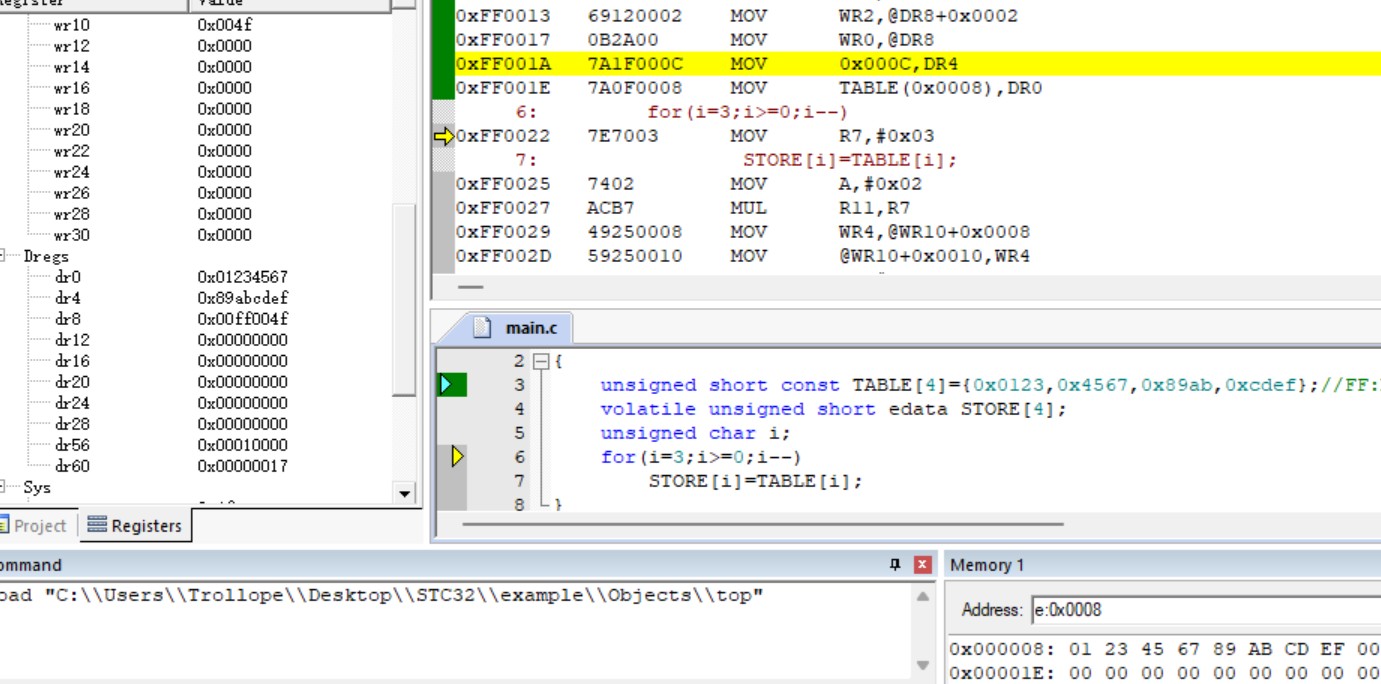The width and height of the screenshot is (1381, 684).
Task: Click STORE[i]=TABLE[i] on main.c line 7
Action: point(755,481)
